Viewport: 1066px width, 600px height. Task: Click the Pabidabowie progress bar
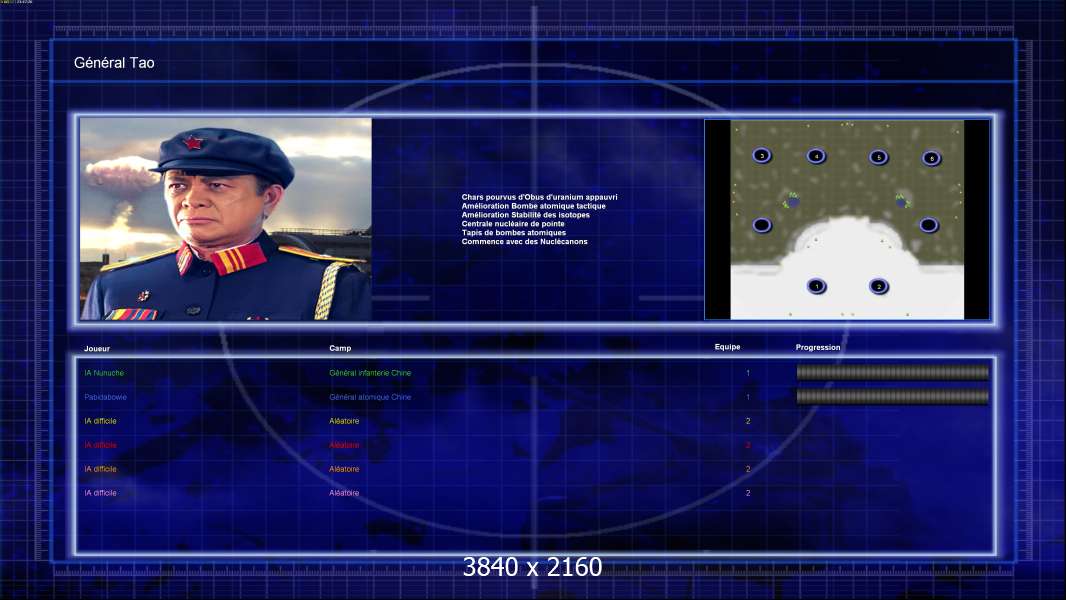click(893, 396)
